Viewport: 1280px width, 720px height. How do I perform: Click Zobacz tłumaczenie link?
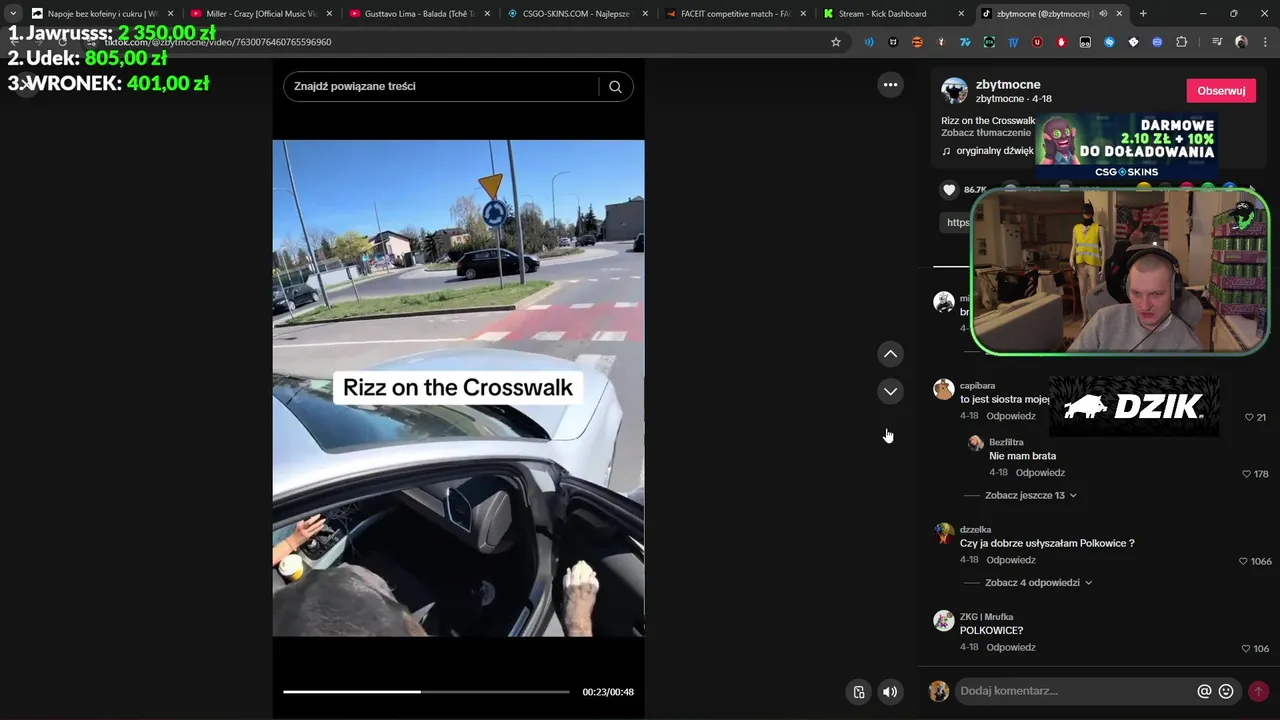986,132
